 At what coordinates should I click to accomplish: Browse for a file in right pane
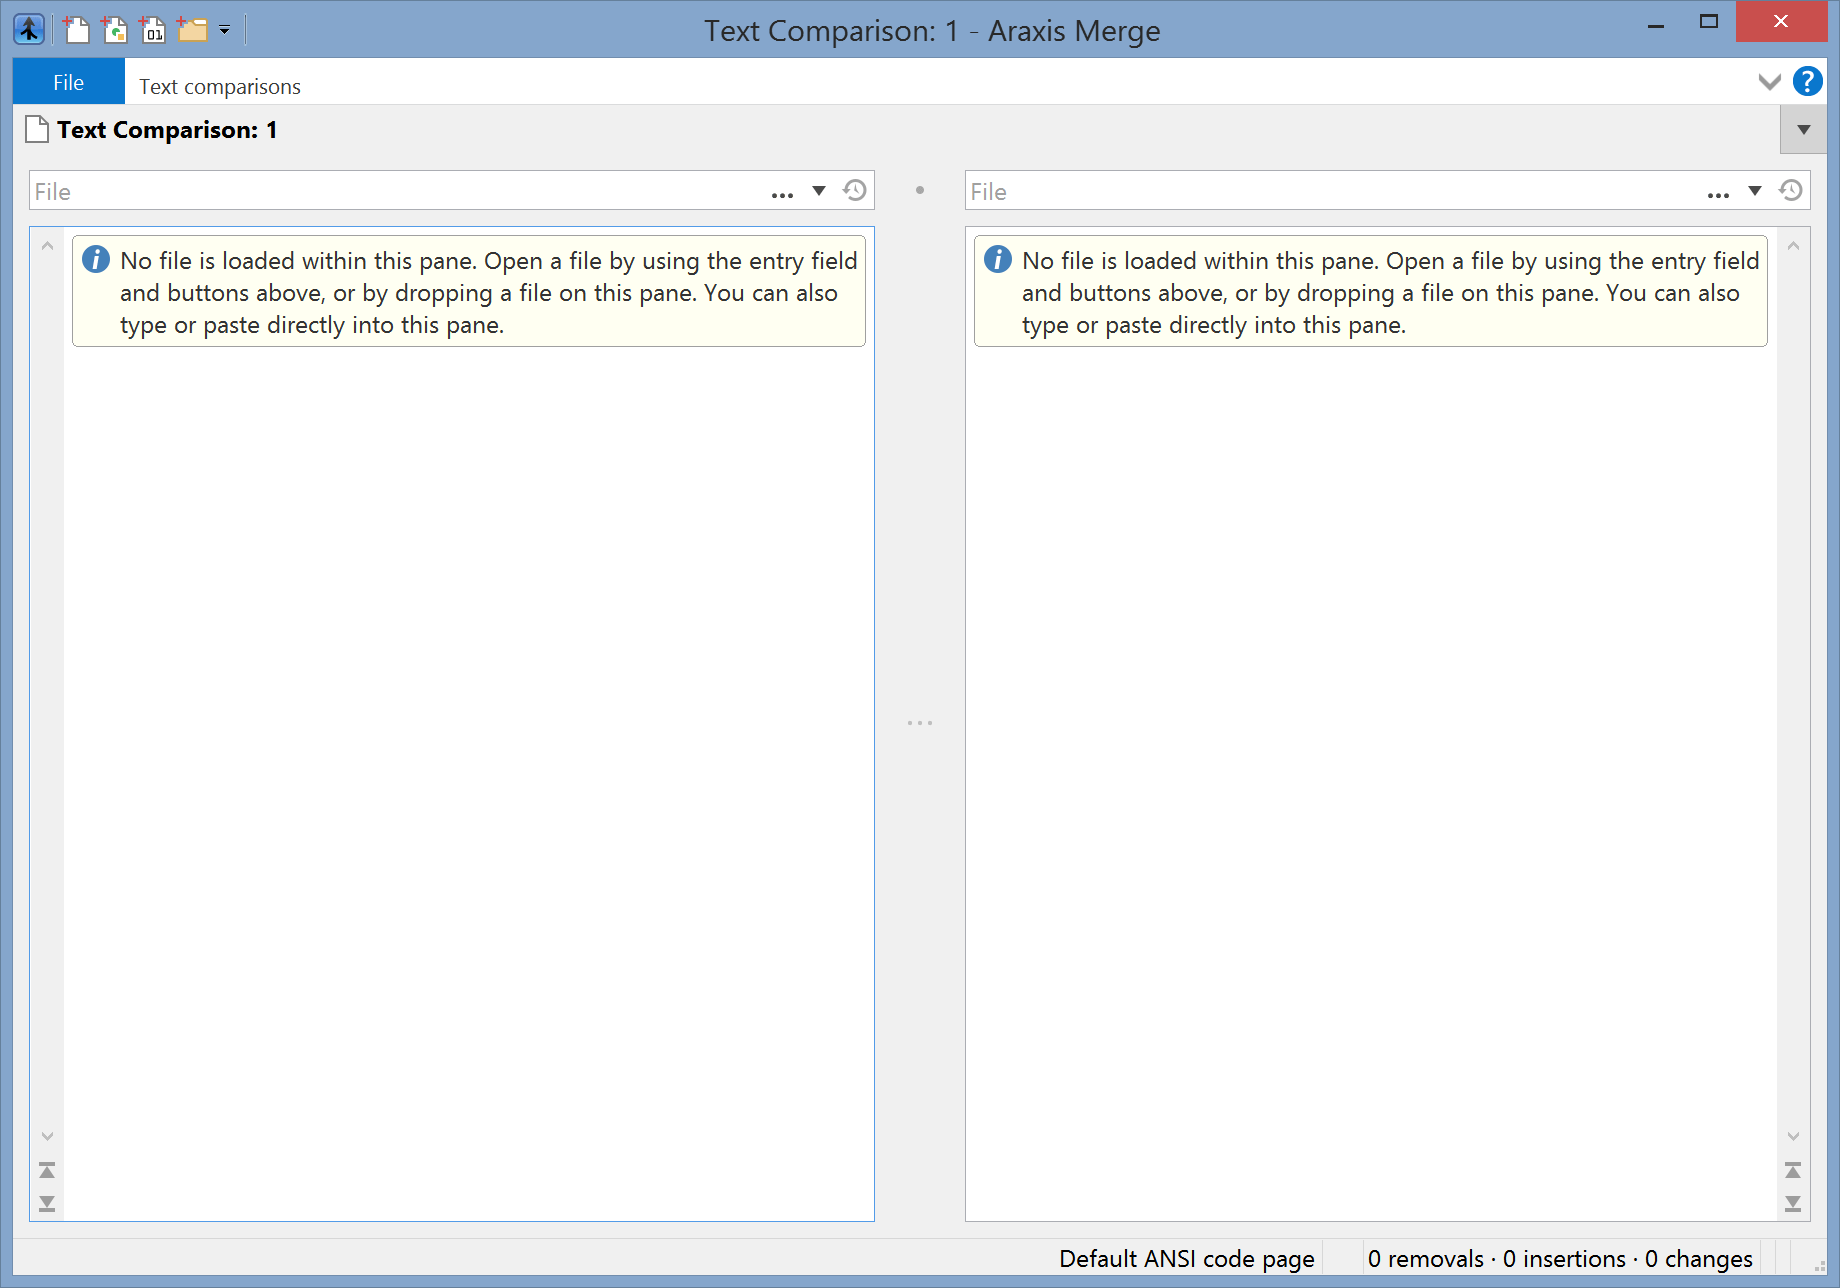click(1718, 193)
